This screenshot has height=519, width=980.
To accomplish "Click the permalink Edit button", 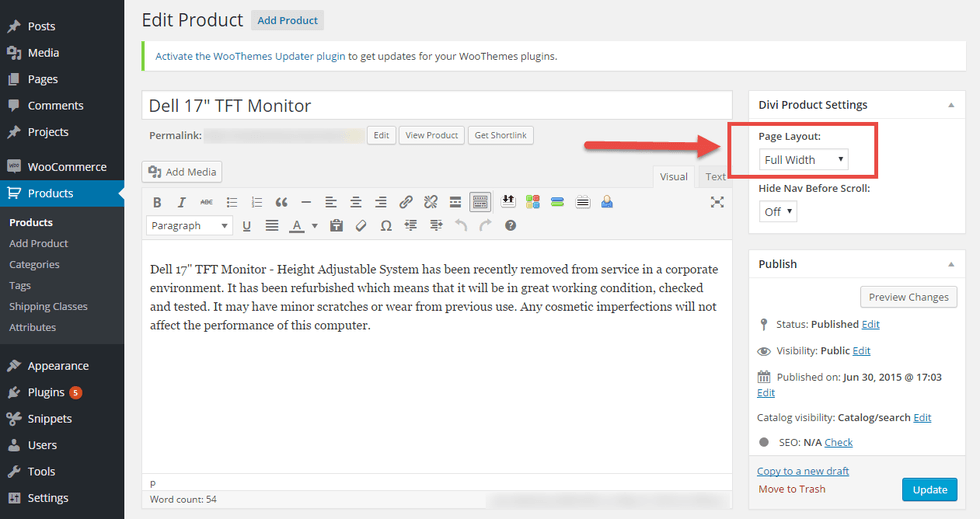I will tap(381, 135).
